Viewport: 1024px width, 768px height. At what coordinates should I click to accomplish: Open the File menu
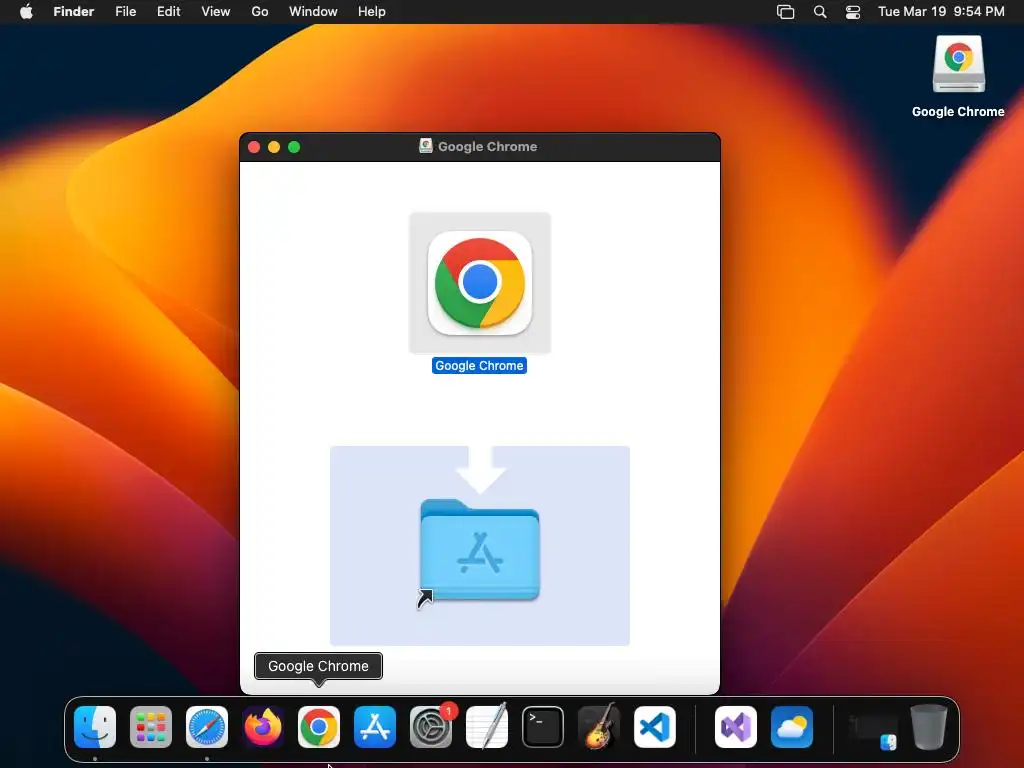pyautogui.click(x=125, y=12)
